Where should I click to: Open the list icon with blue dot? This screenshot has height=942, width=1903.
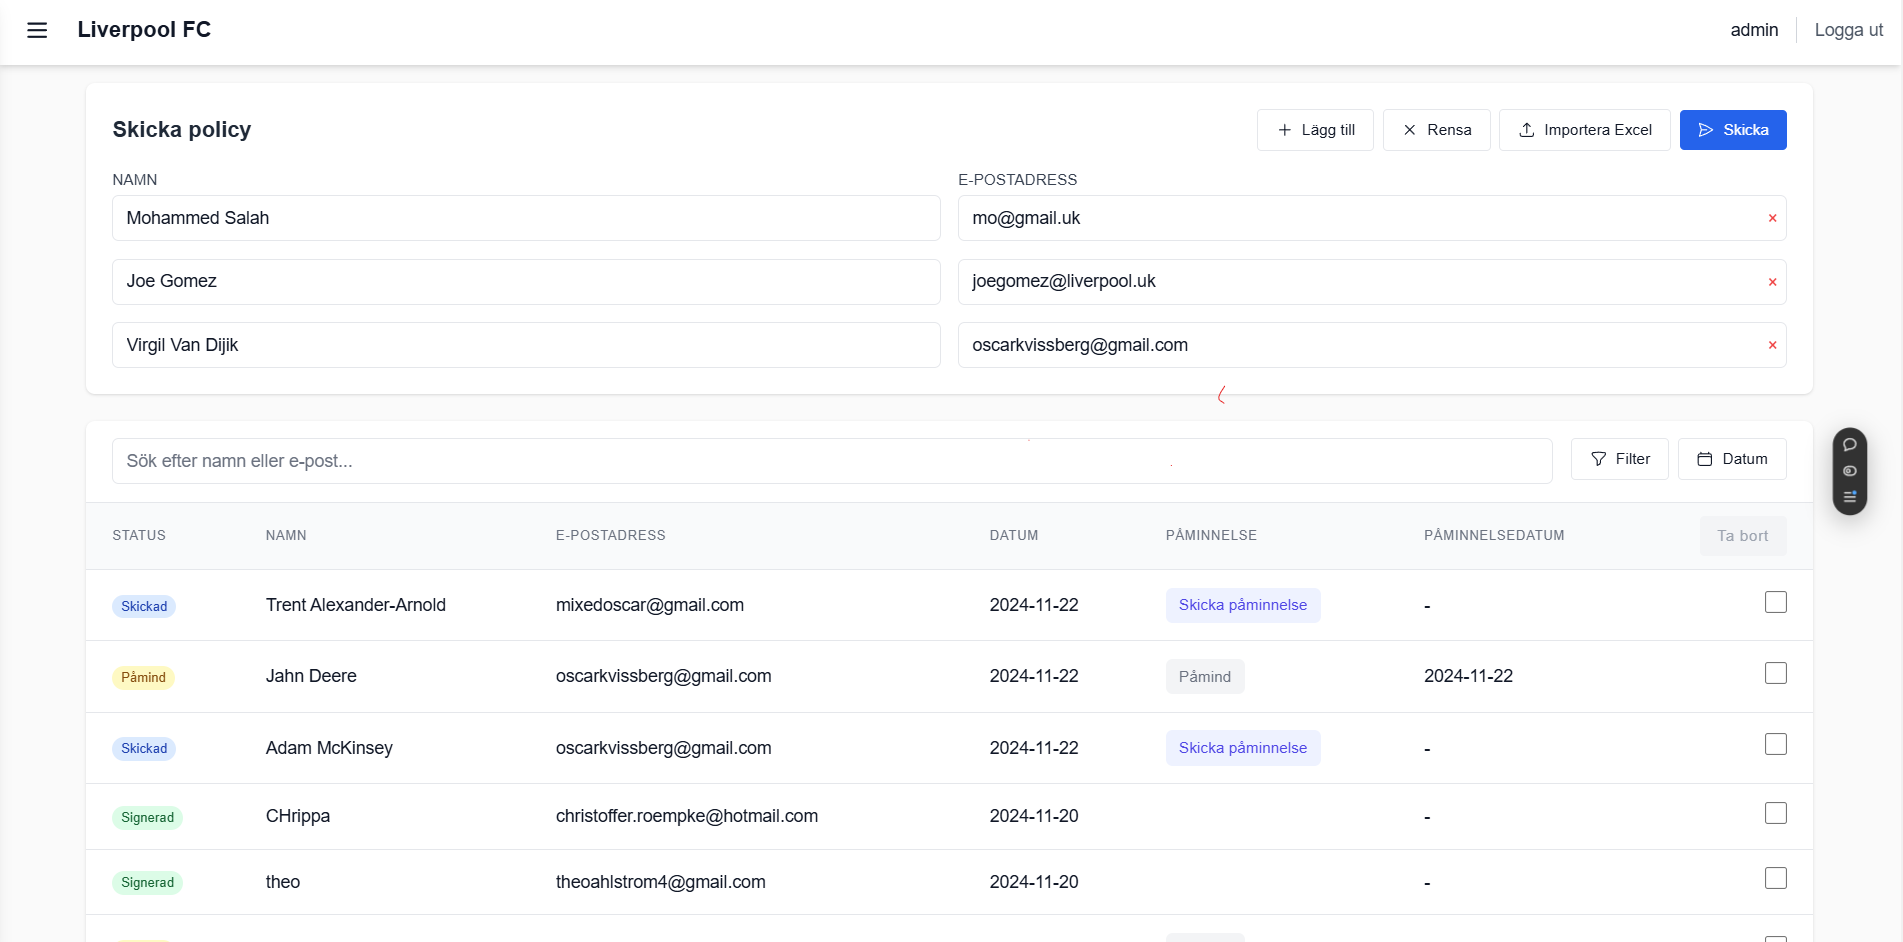(1850, 496)
